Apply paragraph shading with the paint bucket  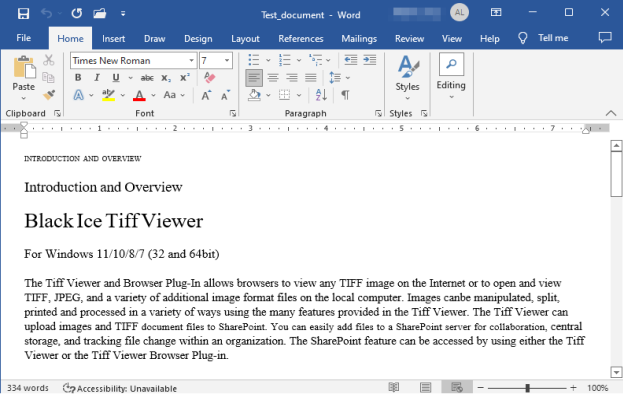pyautogui.click(x=254, y=95)
